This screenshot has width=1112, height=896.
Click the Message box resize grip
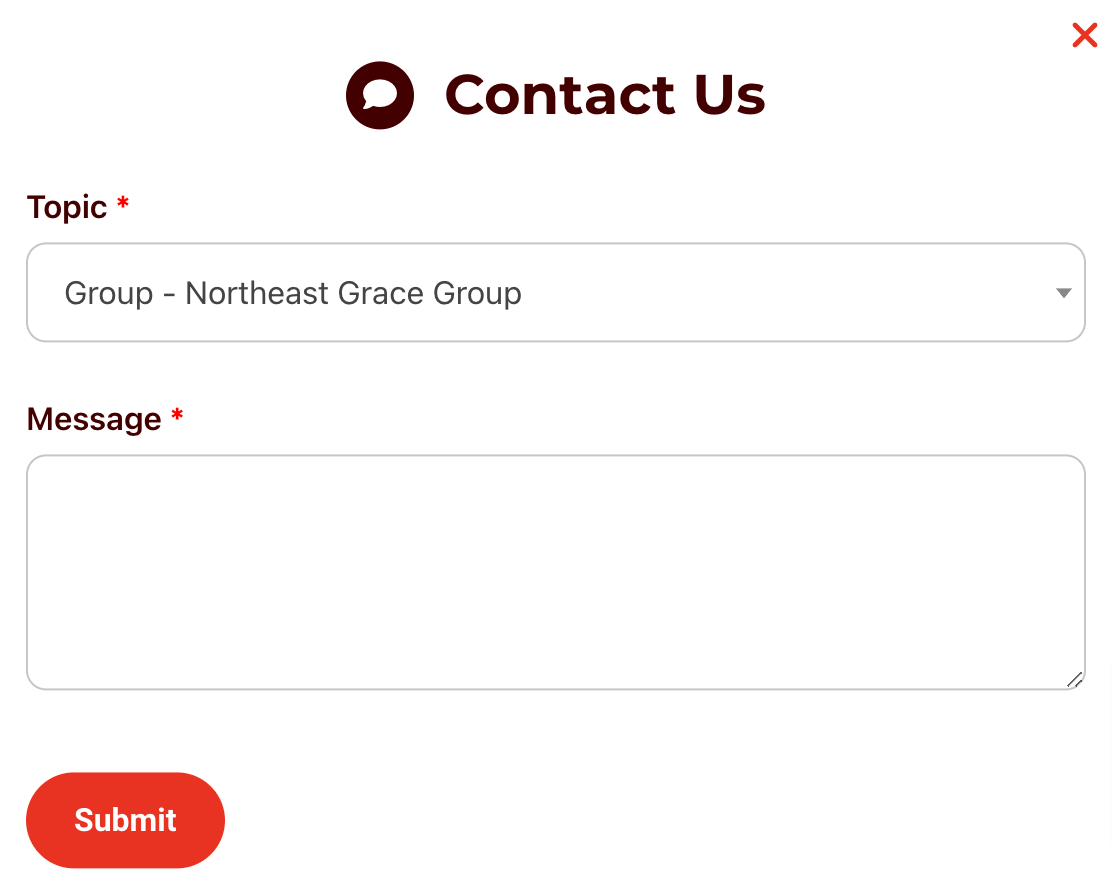(1074, 680)
